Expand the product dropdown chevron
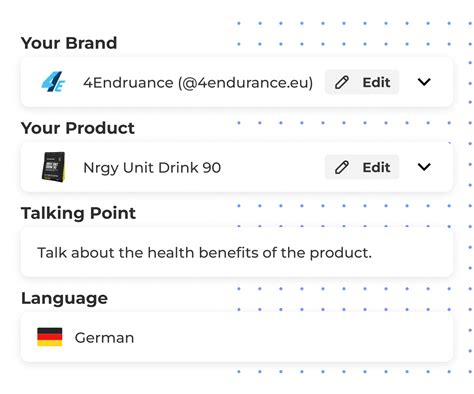The height and width of the screenshot is (394, 474). [424, 167]
